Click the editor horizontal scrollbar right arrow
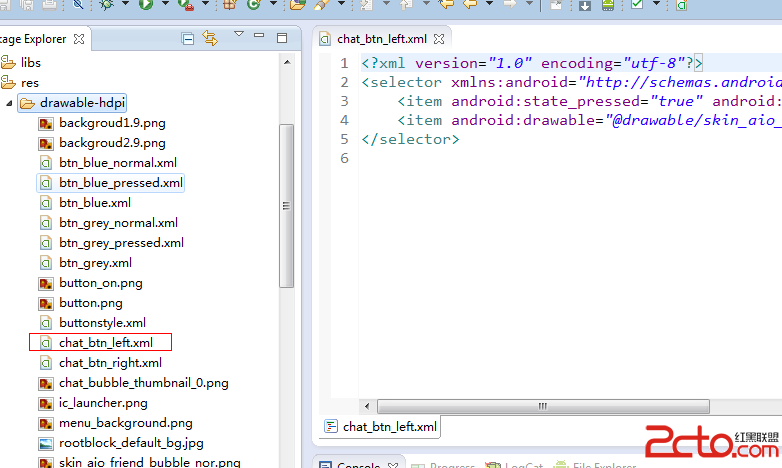Viewport: 782px width, 468px height. [774, 406]
